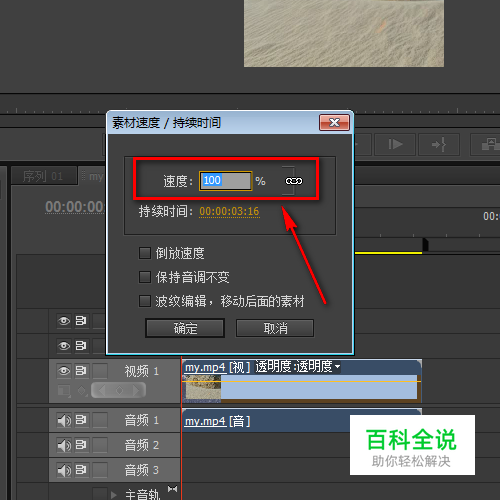The height and width of the screenshot is (500, 500).
Task: Hide the 视频 1 track output eye
Action: coord(64,370)
